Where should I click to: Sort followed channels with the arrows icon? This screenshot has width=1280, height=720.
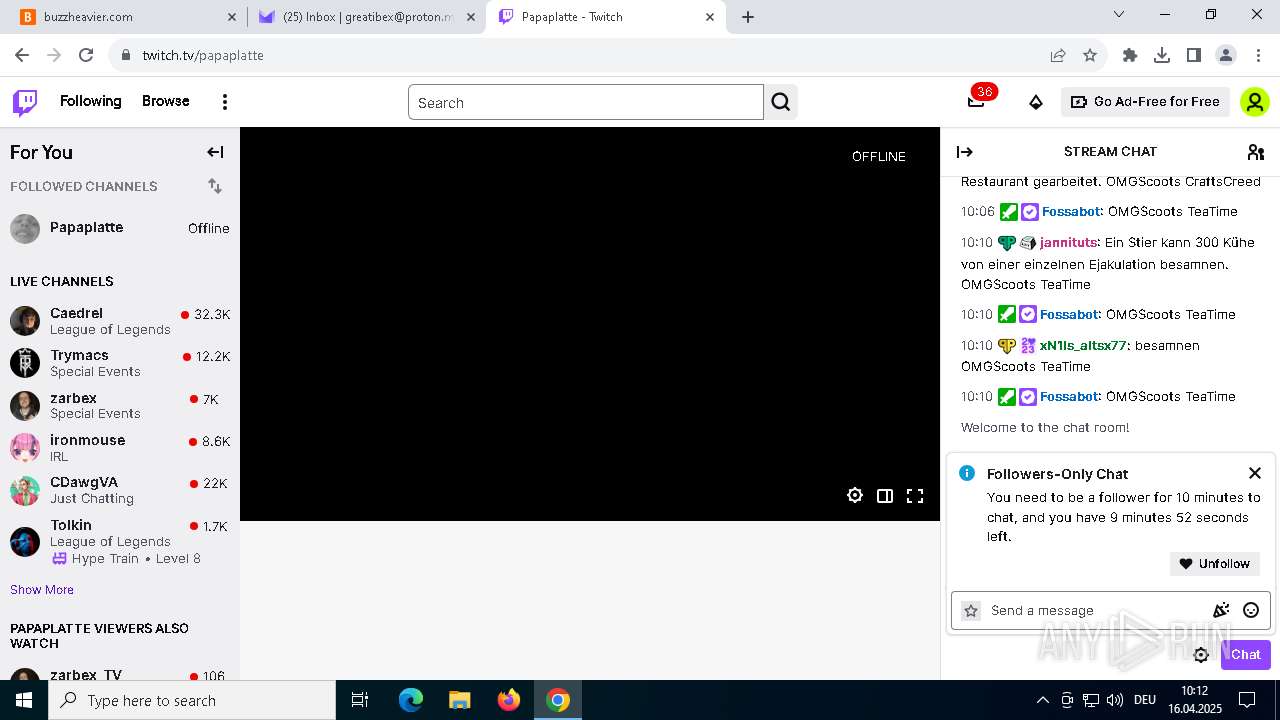point(215,186)
